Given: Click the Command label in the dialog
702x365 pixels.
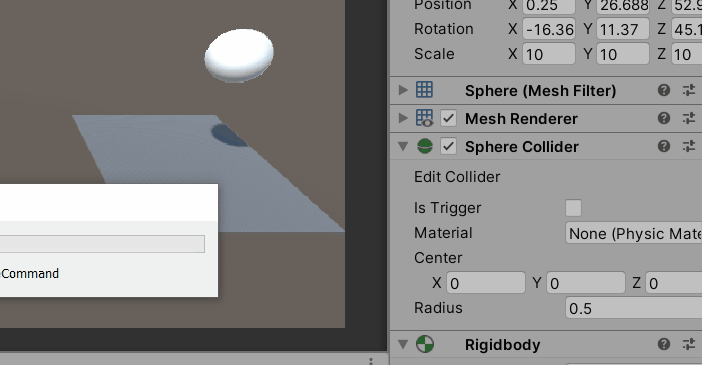Looking at the screenshot, I should pyautogui.click(x=30, y=274).
